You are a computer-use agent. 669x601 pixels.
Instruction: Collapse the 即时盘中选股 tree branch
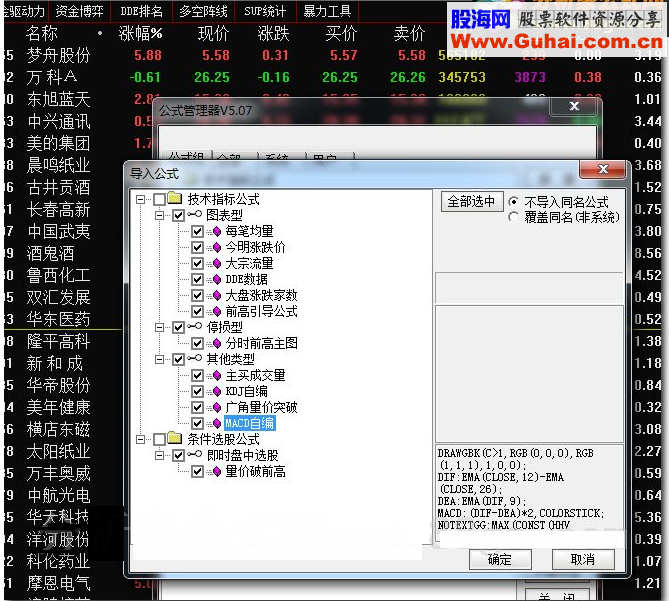(x=159, y=456)
